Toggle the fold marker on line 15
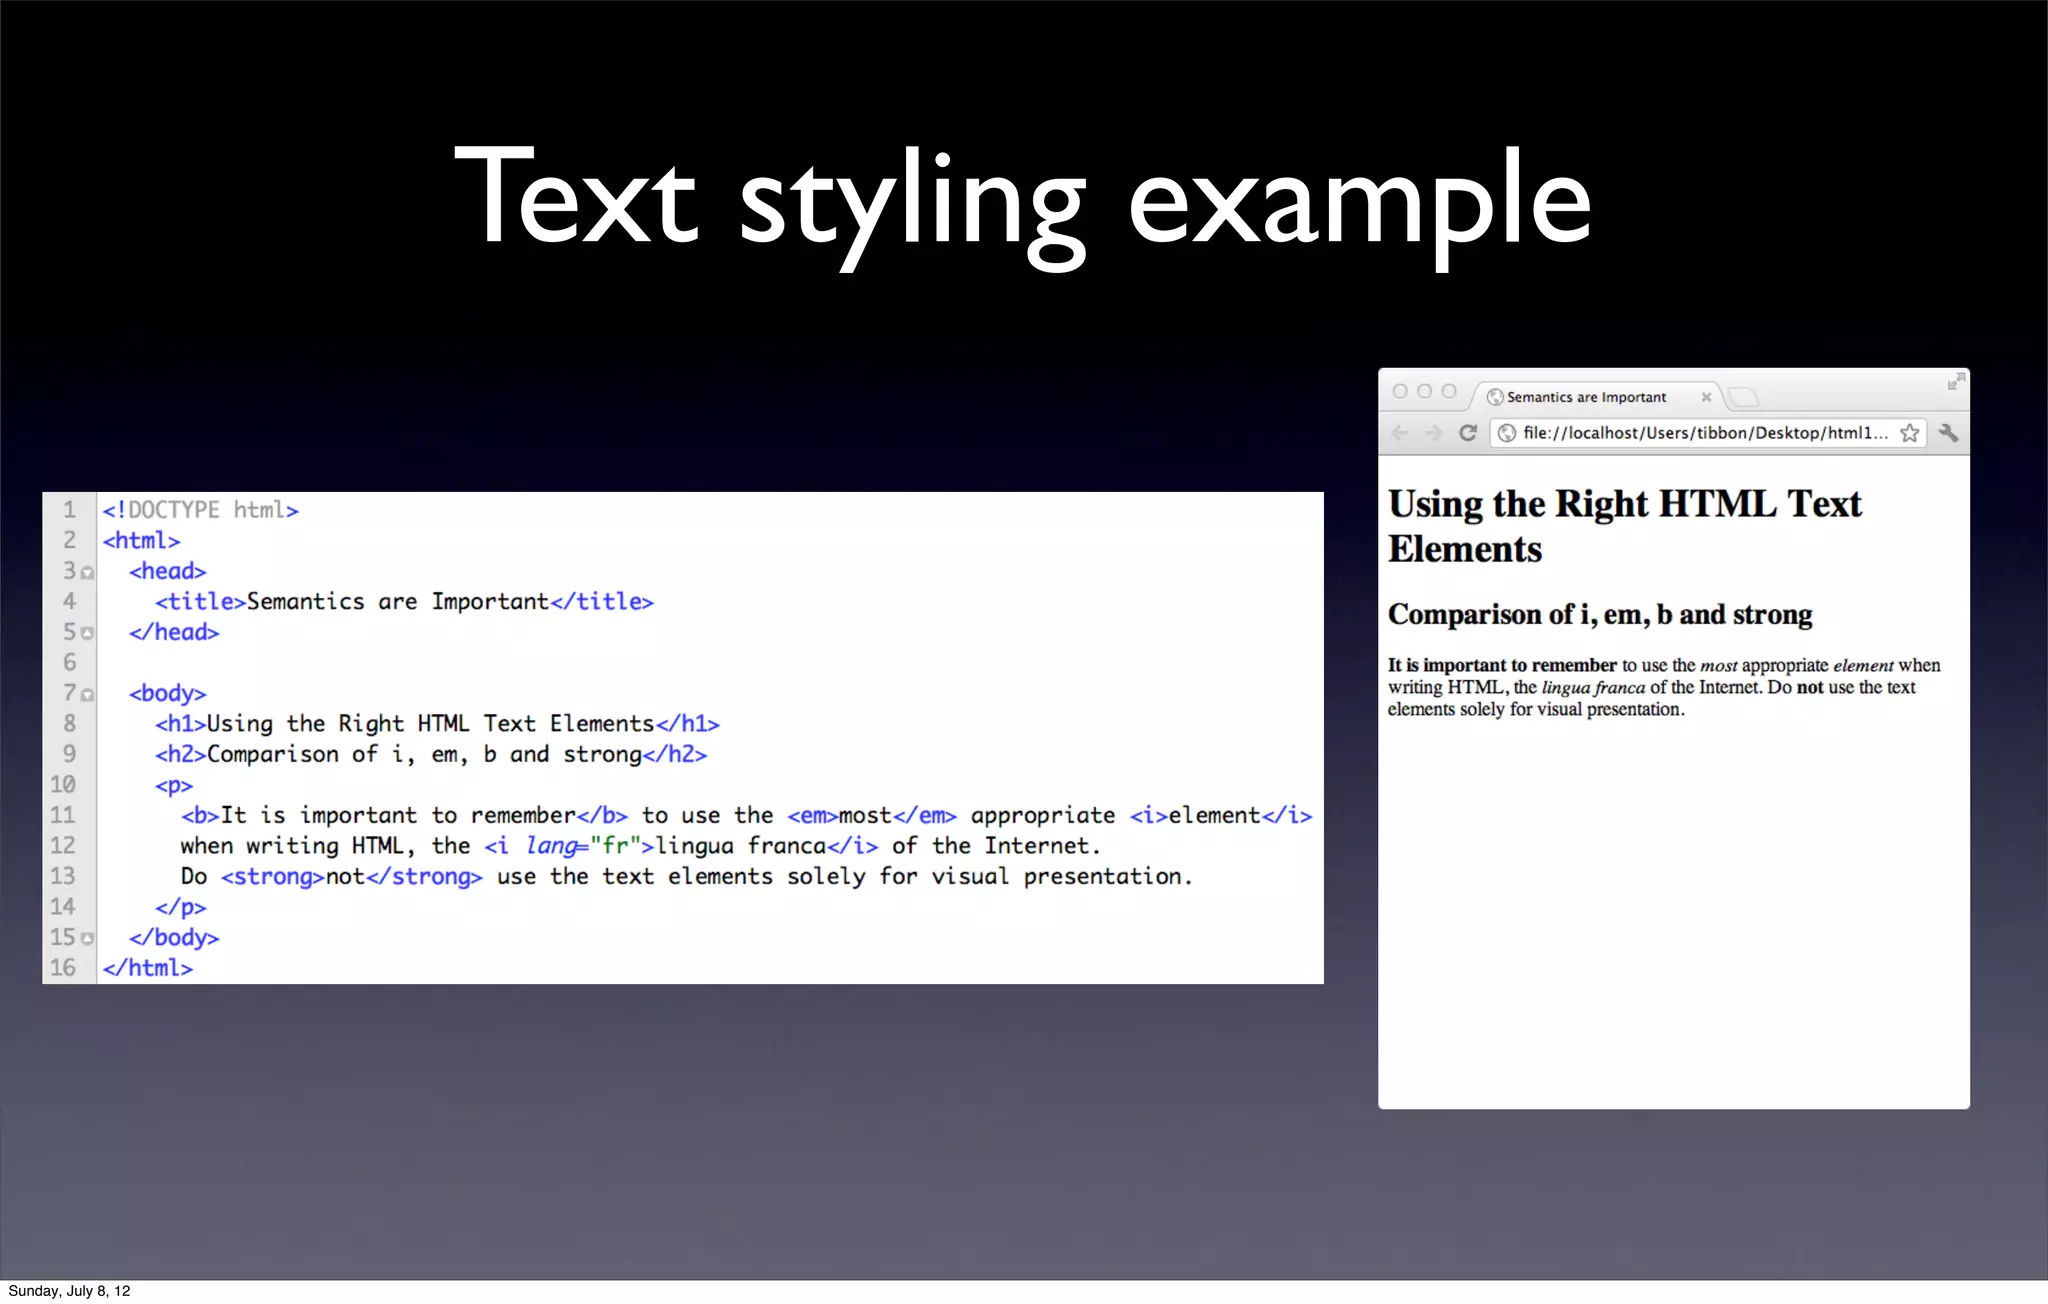2048x1304 pixels. tap(88, 939)
